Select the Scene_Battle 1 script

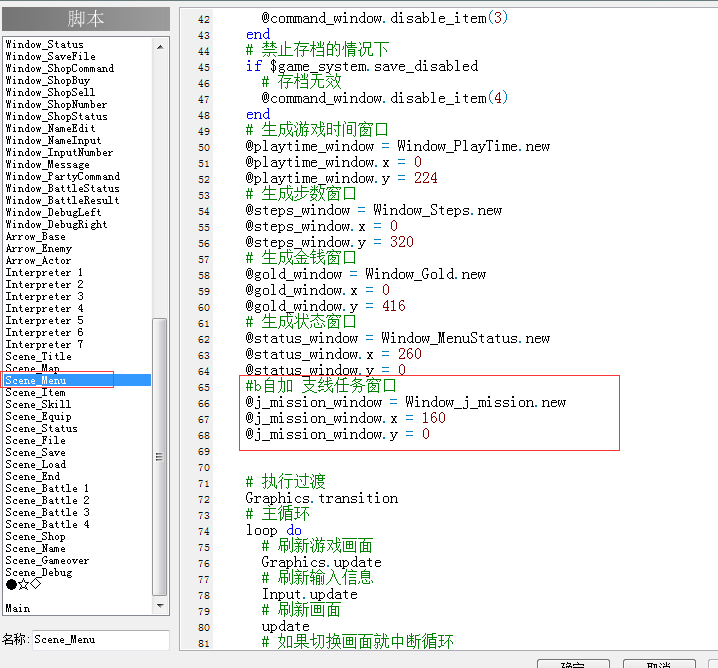click(x=47, y=489)
